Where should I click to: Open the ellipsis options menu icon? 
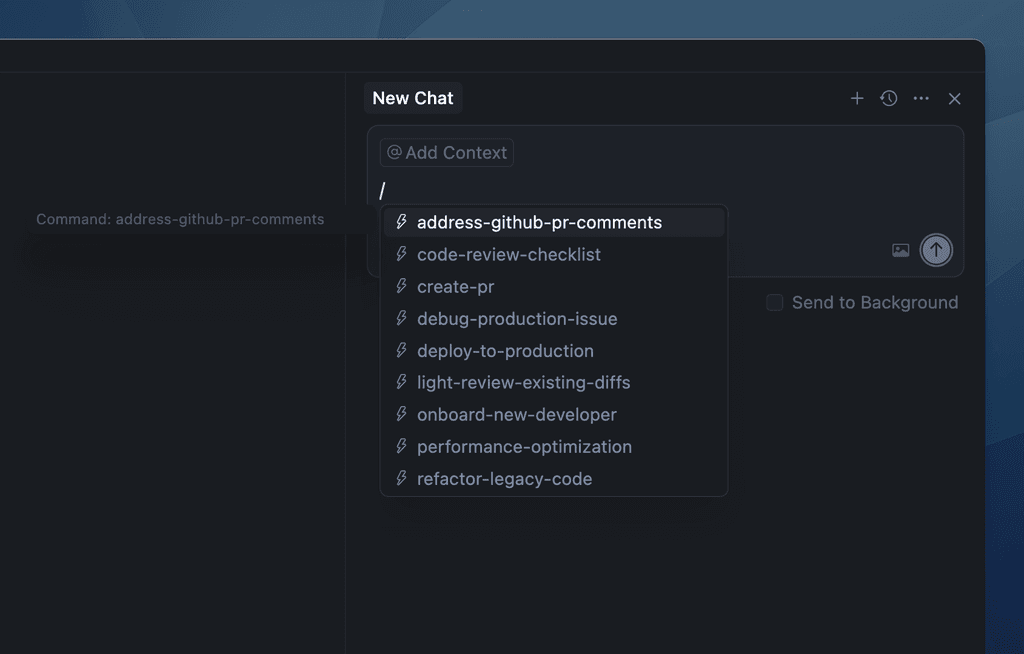[921, 98]
